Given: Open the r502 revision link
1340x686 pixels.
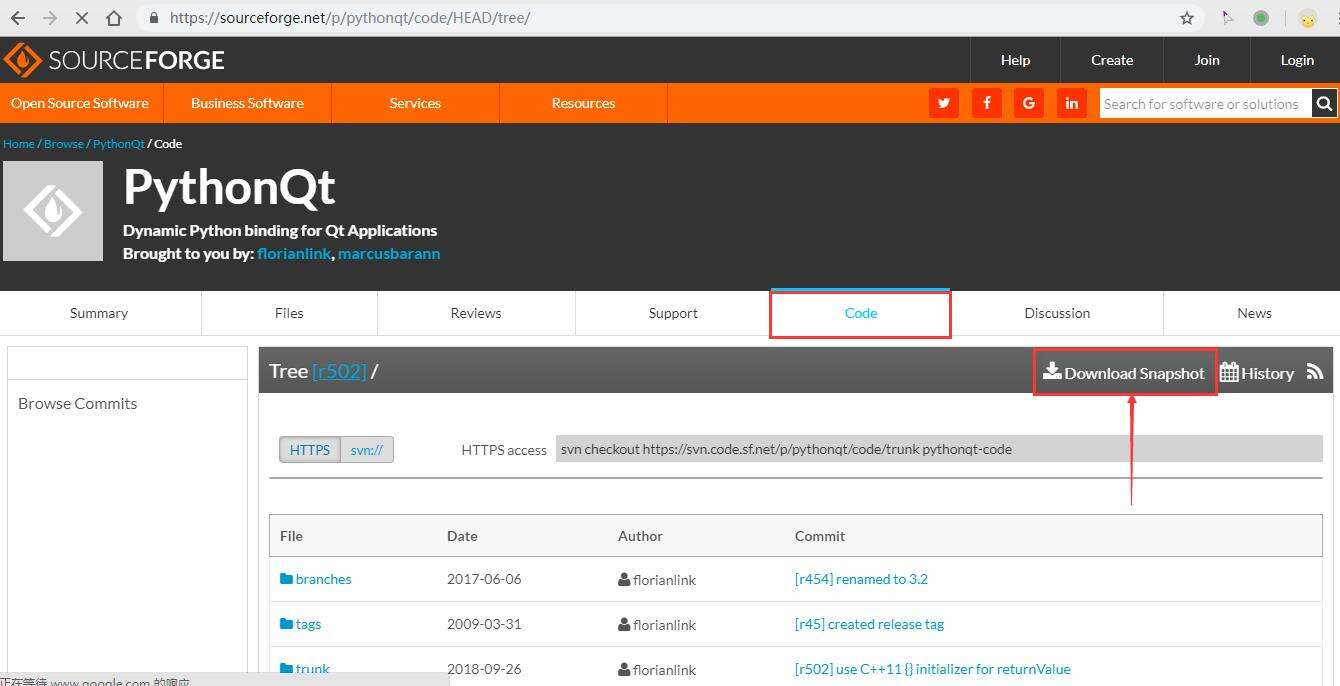Looking at the screenshot, I should 339,371.
